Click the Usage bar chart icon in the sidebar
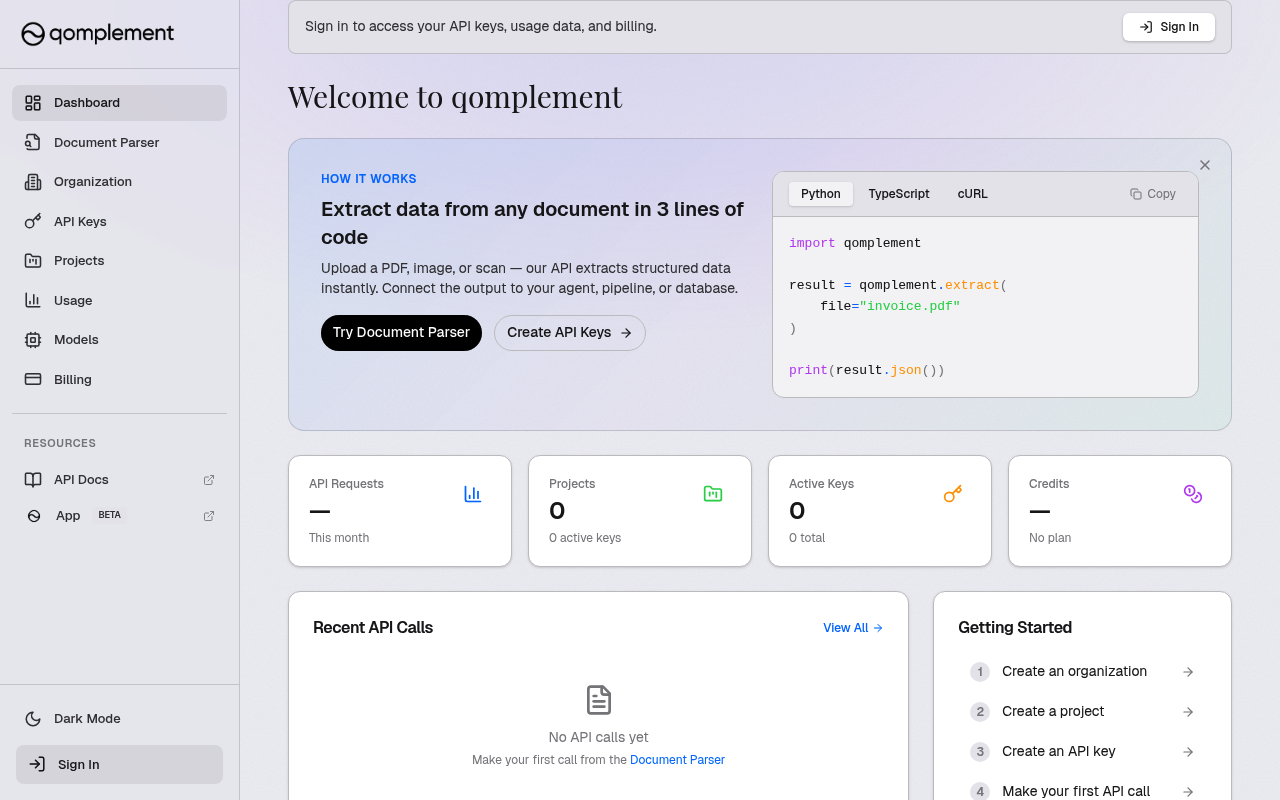 tap(33, 300)
